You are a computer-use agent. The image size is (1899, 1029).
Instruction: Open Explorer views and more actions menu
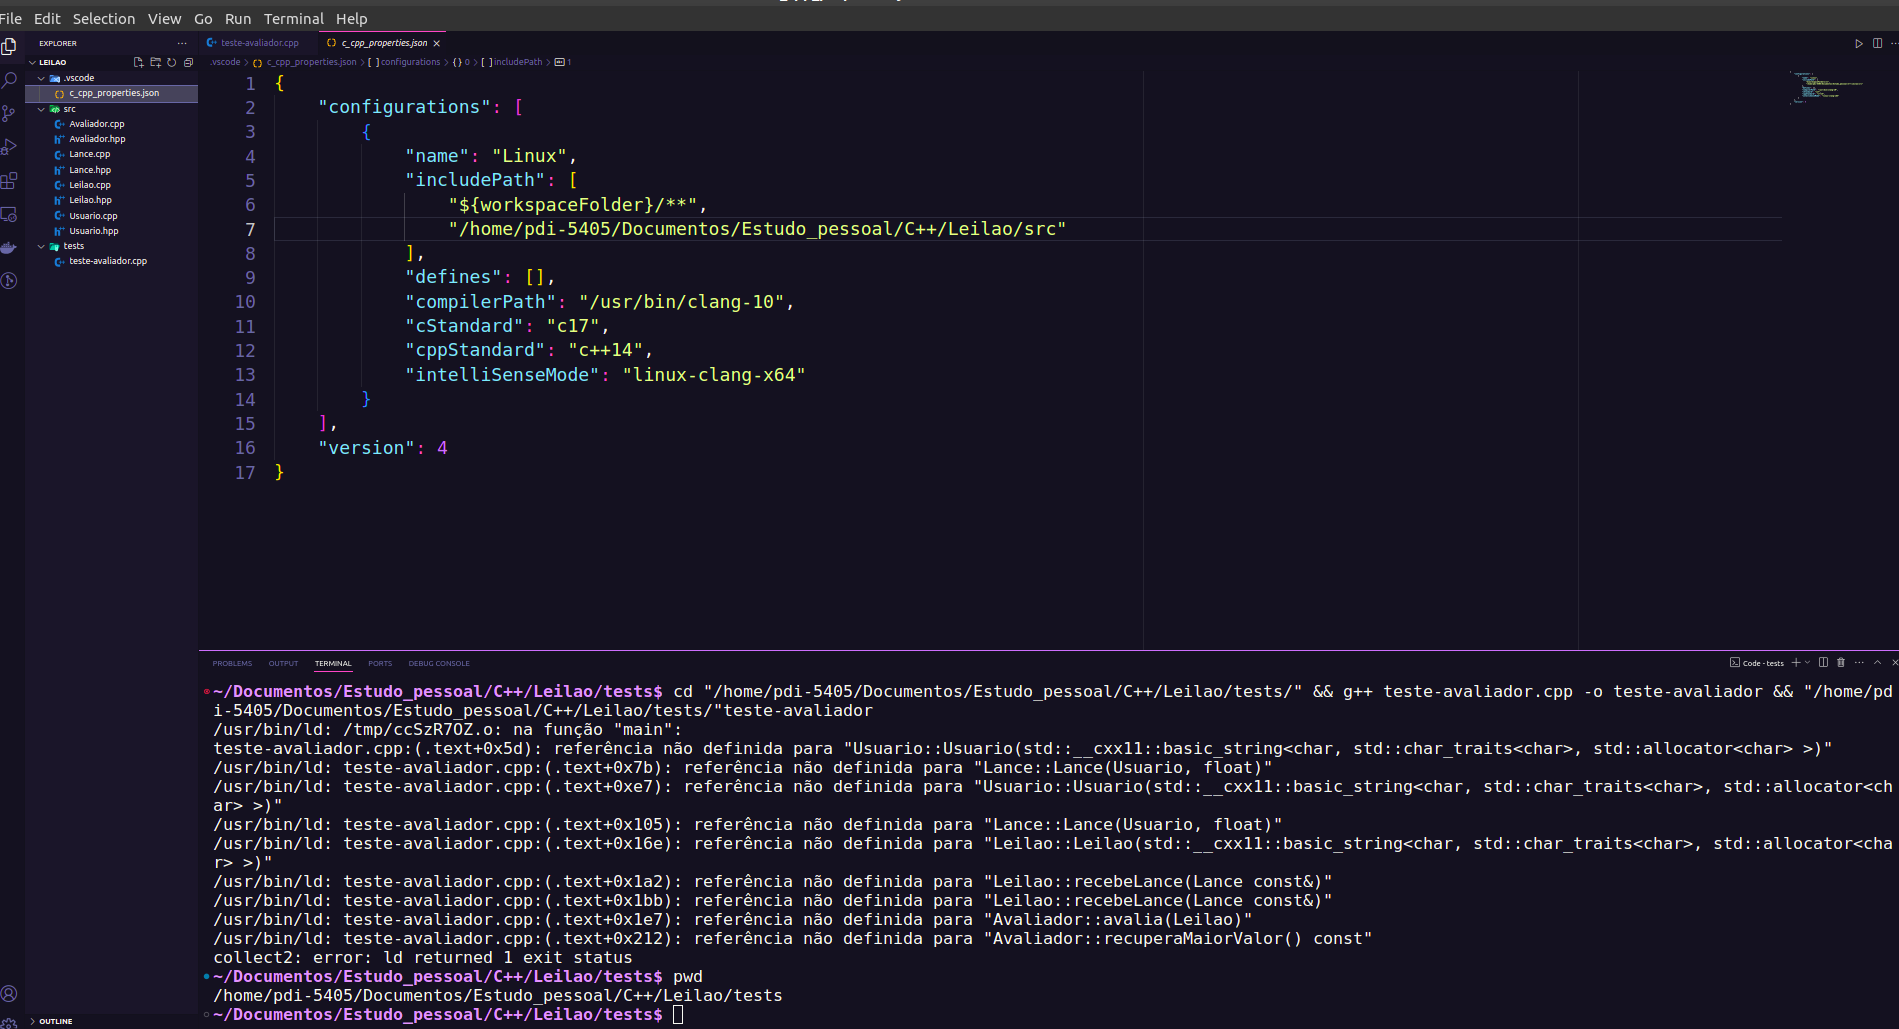coord(182,43)
